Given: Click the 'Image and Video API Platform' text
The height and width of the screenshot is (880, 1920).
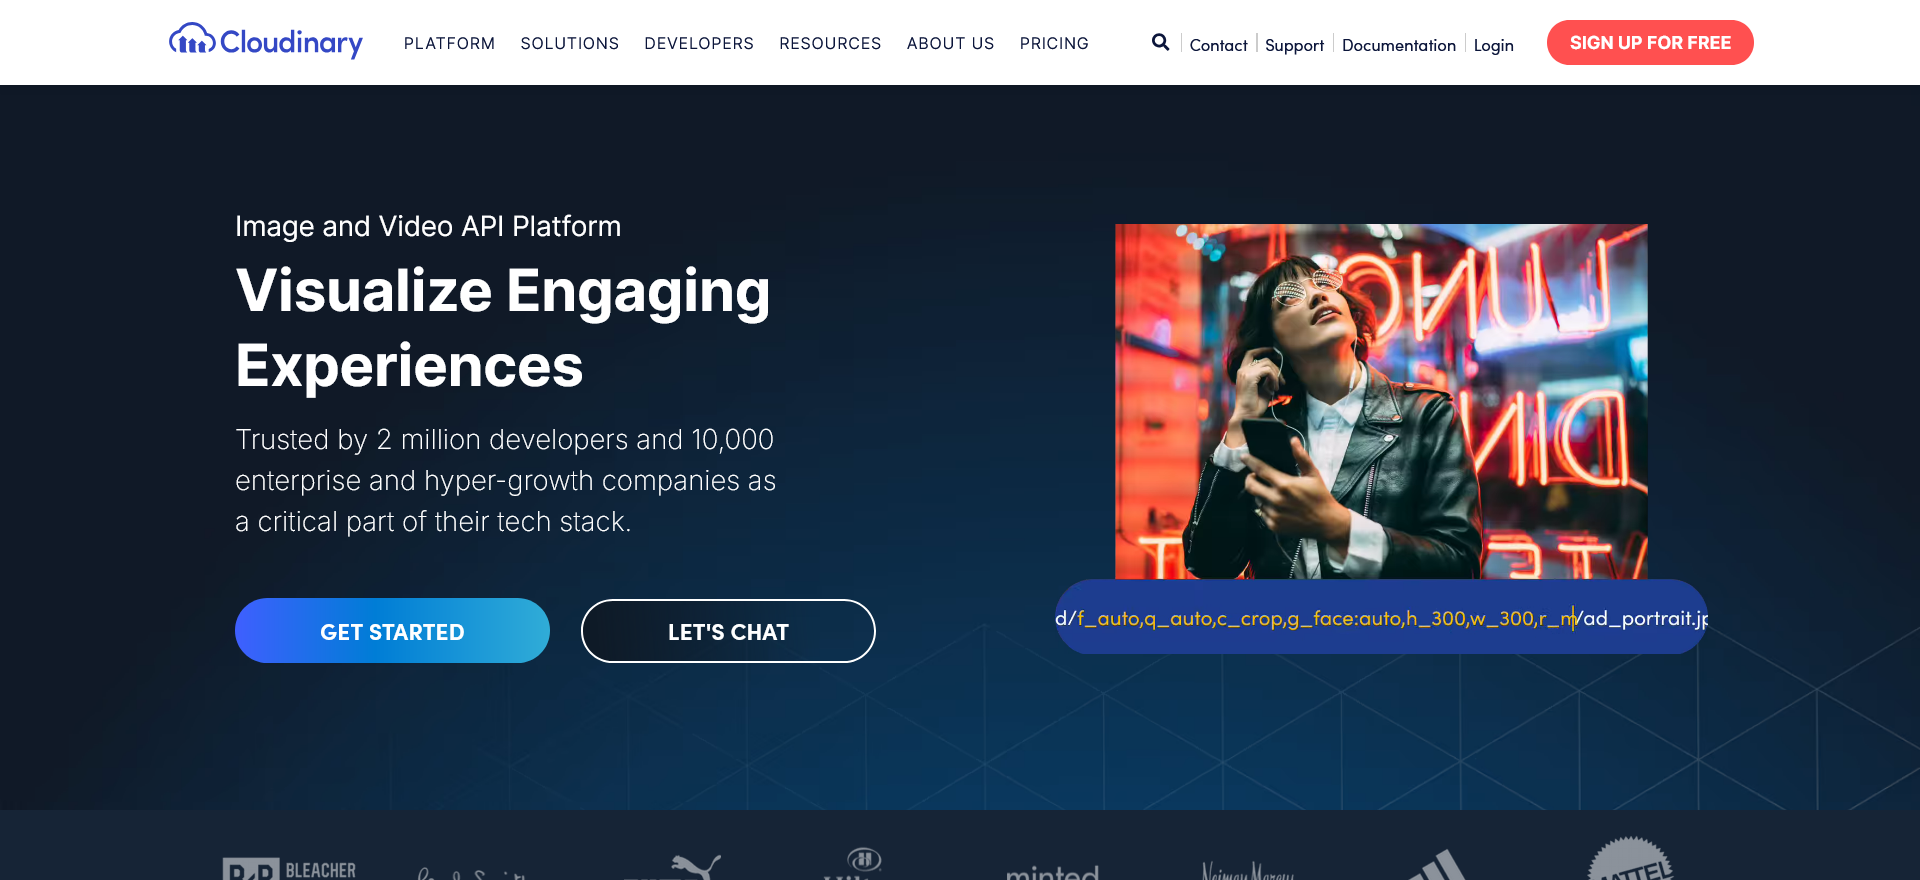Looking at the screenshot, I should (428, 226).
